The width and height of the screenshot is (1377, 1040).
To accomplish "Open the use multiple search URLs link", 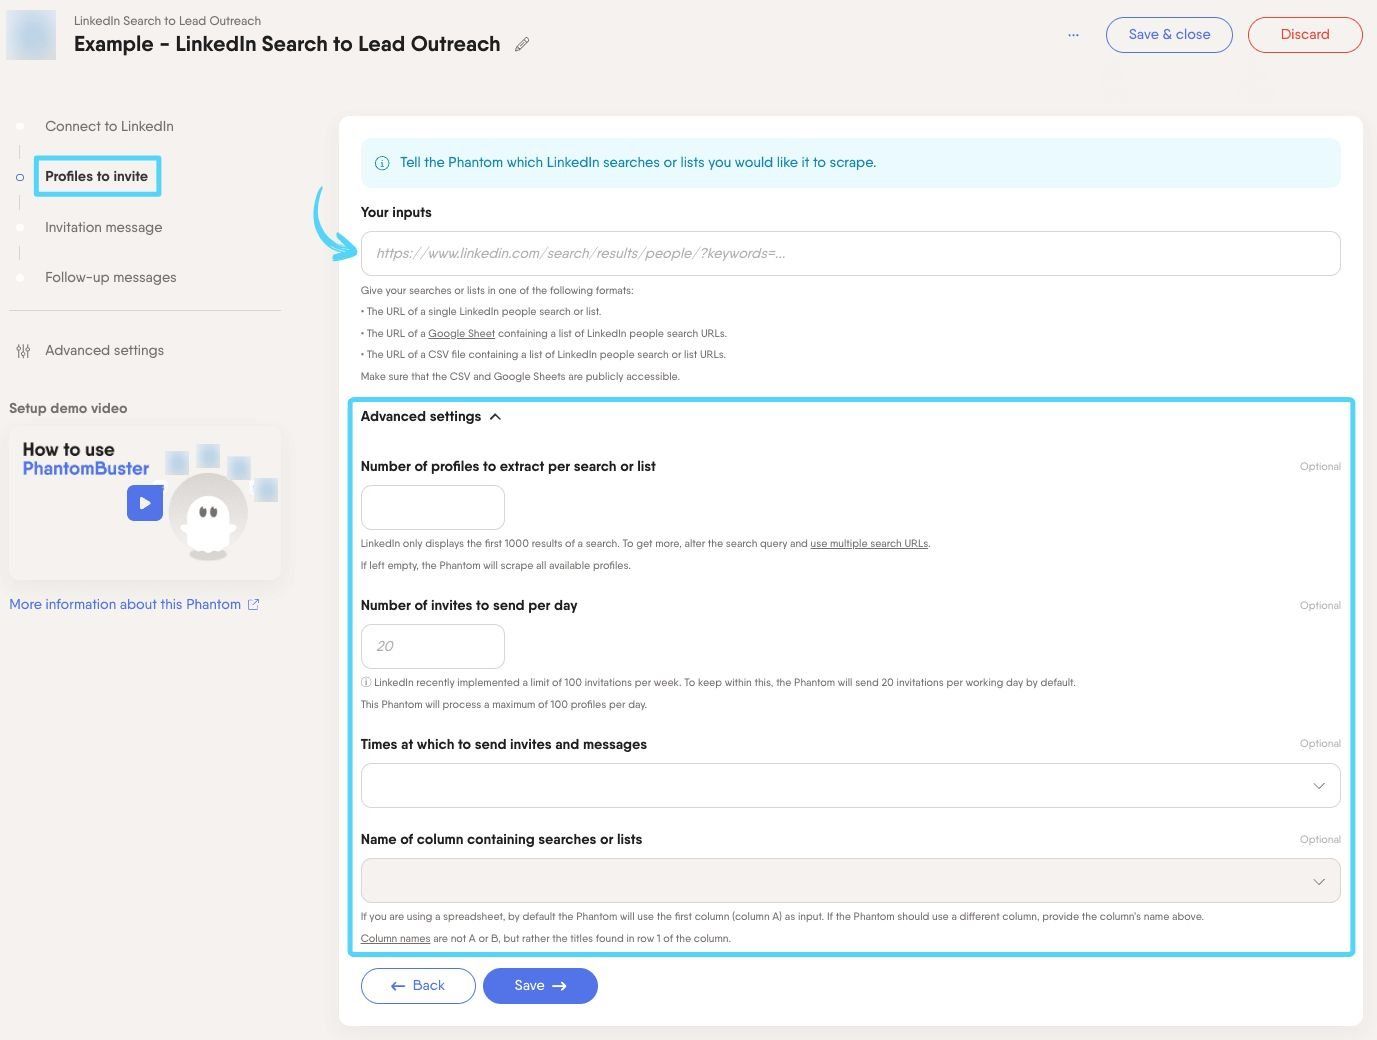I will (869, 544).
